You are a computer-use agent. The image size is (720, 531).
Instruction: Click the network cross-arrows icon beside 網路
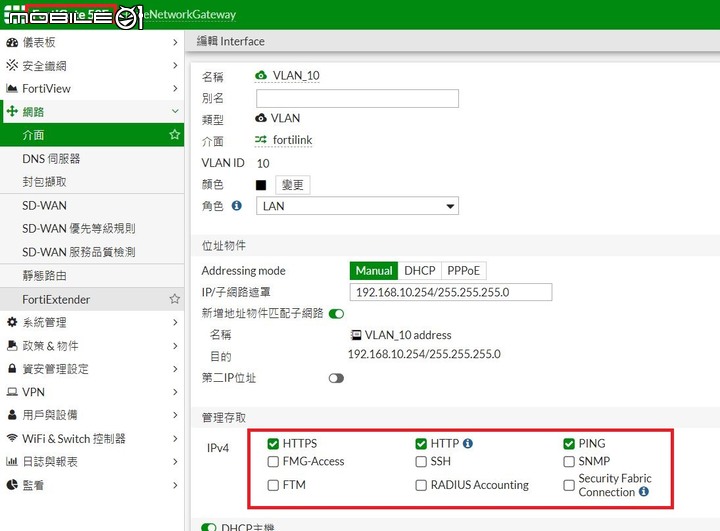click(12, 111)
